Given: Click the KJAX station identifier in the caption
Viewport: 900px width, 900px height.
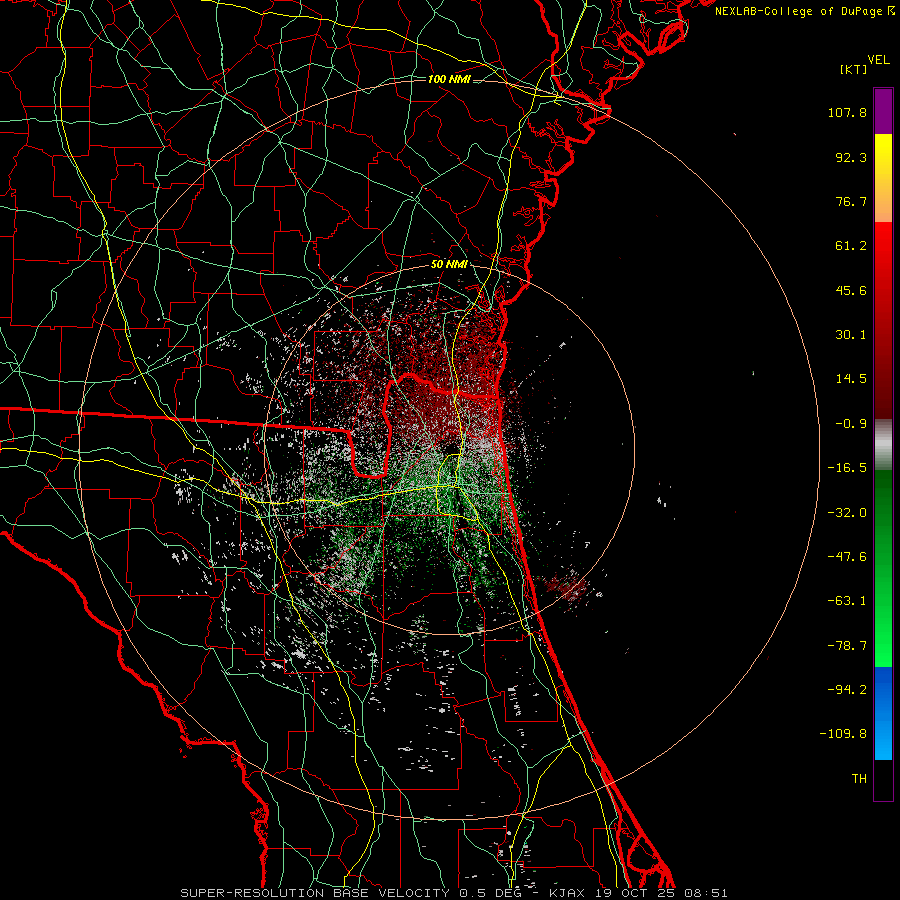Looking at the screenshot, I should [x=567, y=893].
